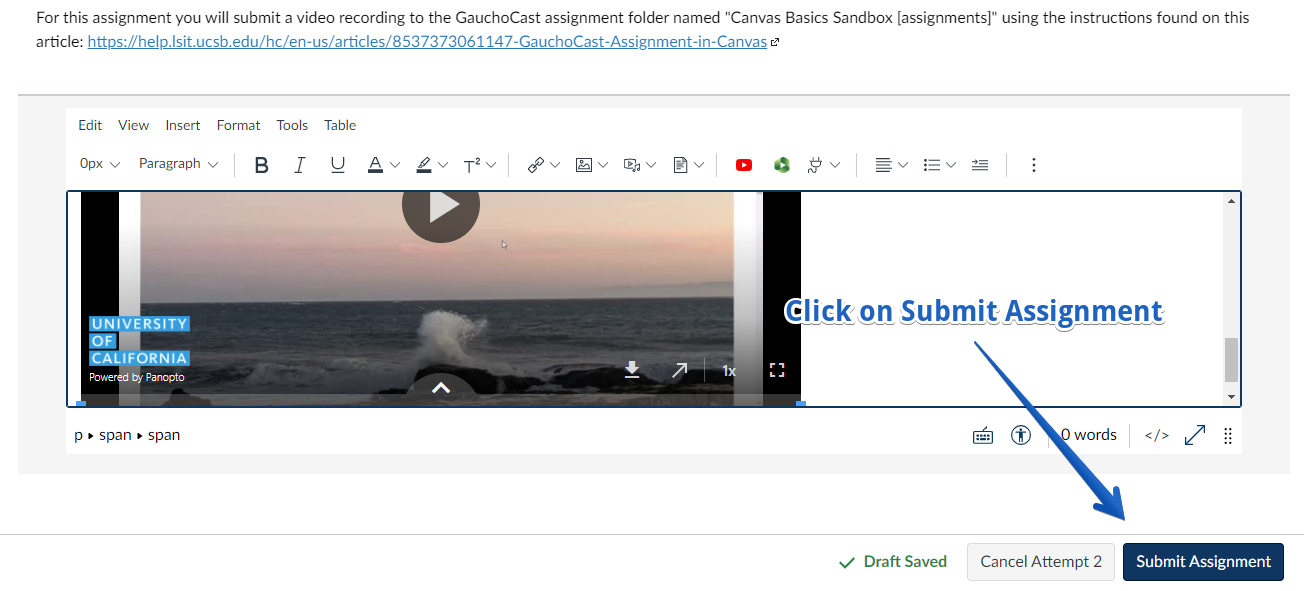Expand link options arrow
The height and width of the screenshot is (591, 1311).
tap(555, 165)
